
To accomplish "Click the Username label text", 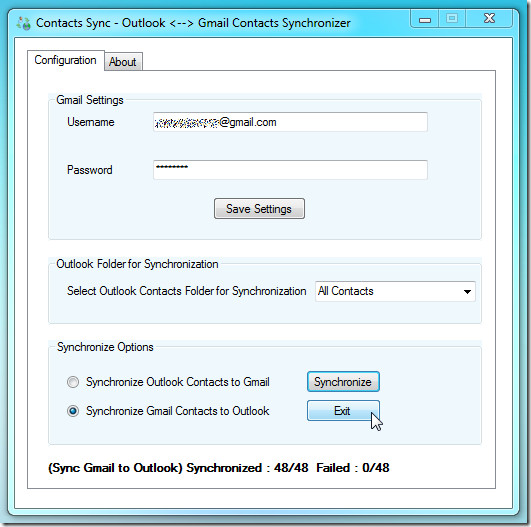I will [91, 122].
